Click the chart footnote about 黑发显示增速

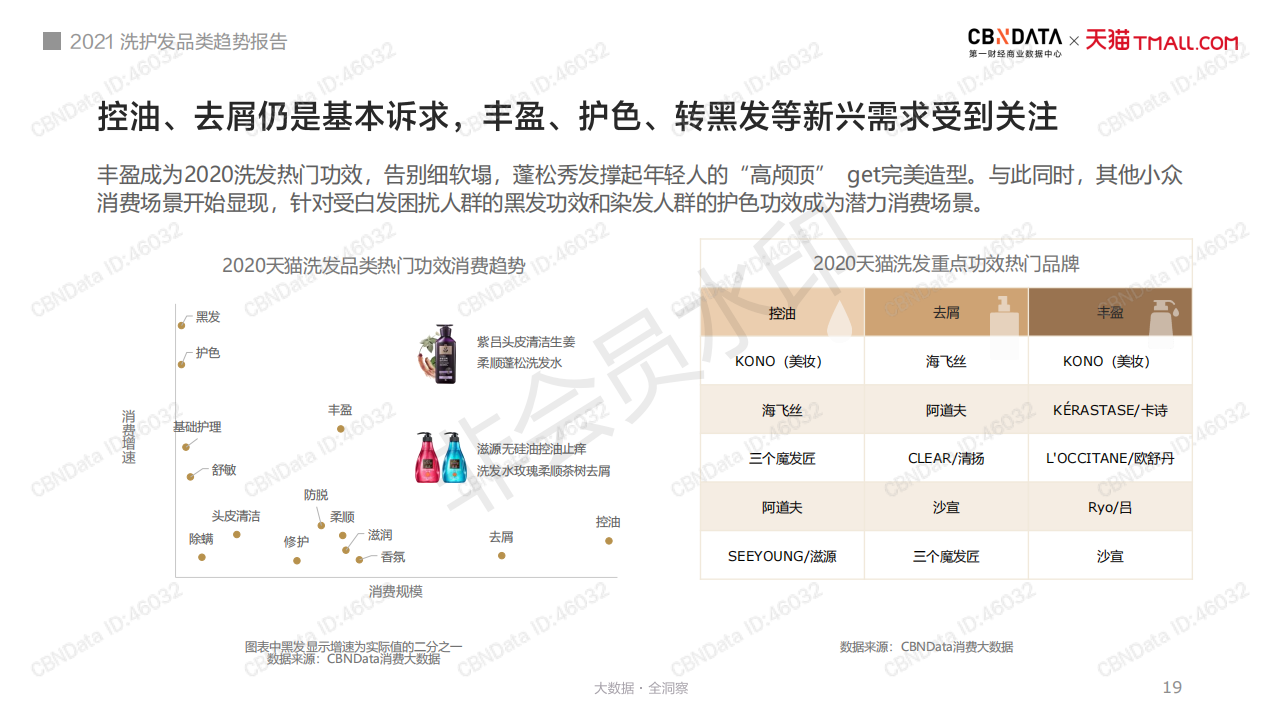(x=354, y=646)
